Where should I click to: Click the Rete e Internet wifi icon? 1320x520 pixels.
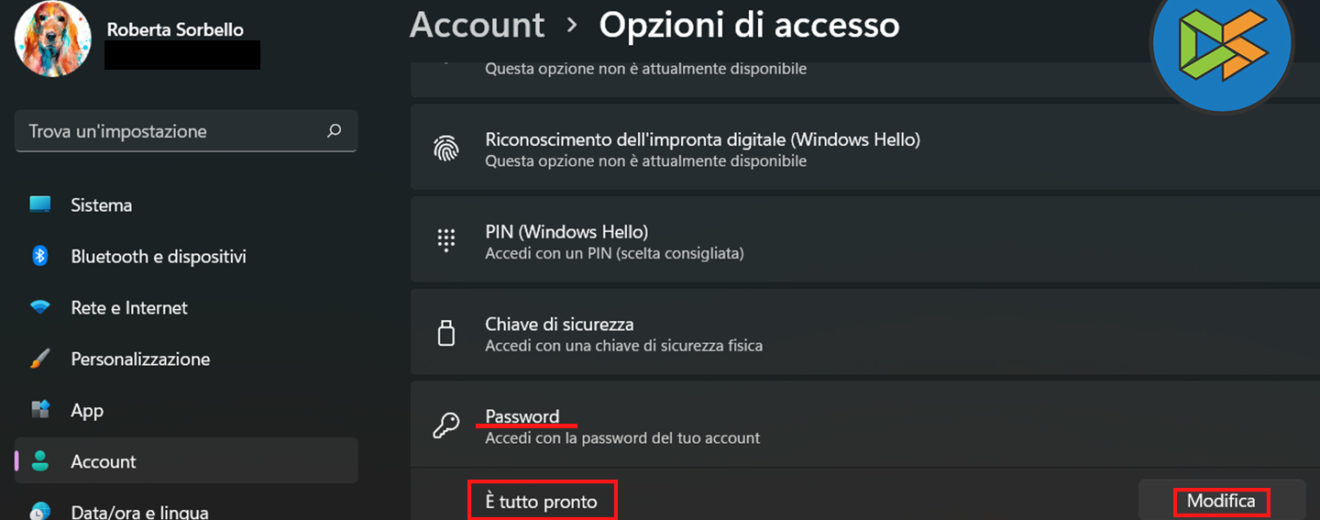(x=40, y=308)
